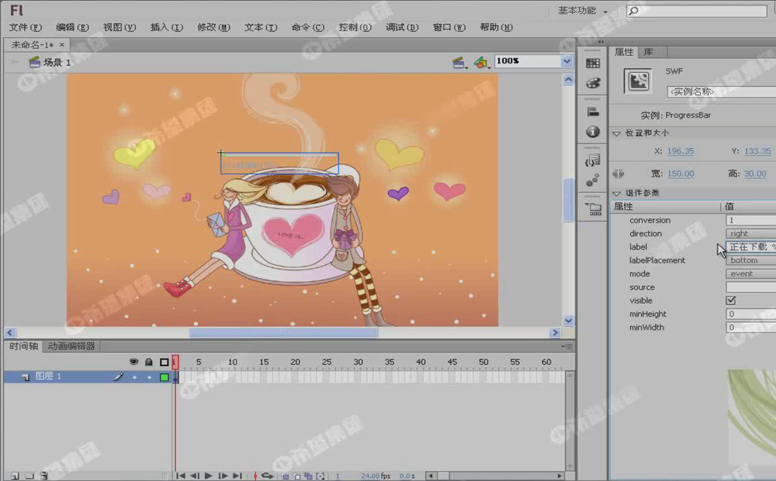Image resolution: width=776 pixels, height=481 pixels.
Task: Open the Color palette panel icon
Action: click(593, 83)
